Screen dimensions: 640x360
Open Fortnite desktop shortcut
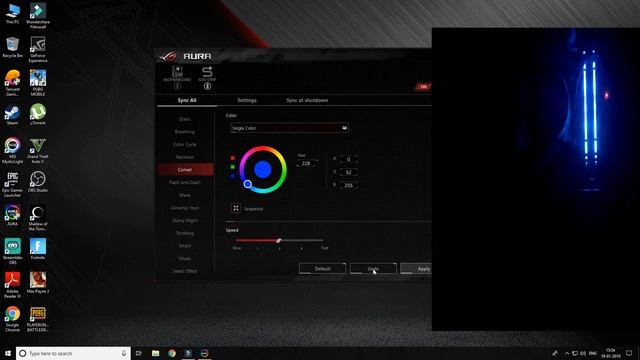coord(38,249)
